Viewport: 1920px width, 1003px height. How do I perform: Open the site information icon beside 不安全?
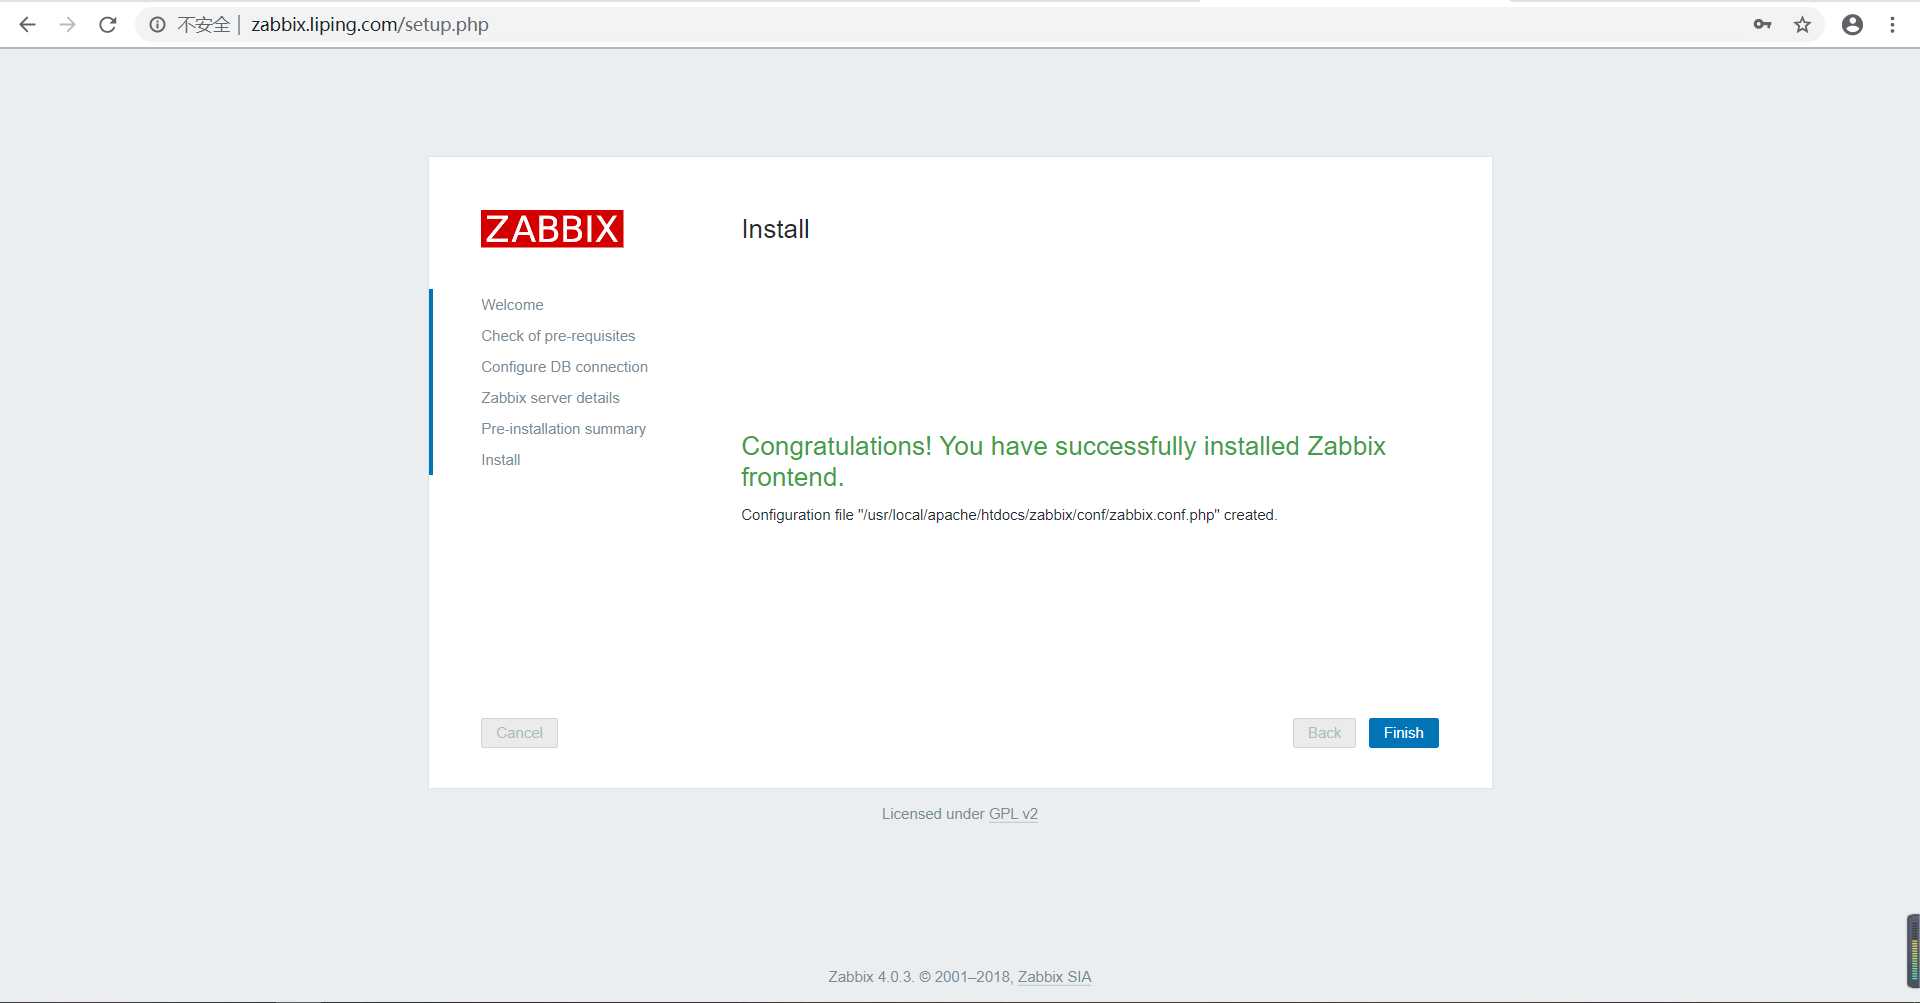[157, 25]
